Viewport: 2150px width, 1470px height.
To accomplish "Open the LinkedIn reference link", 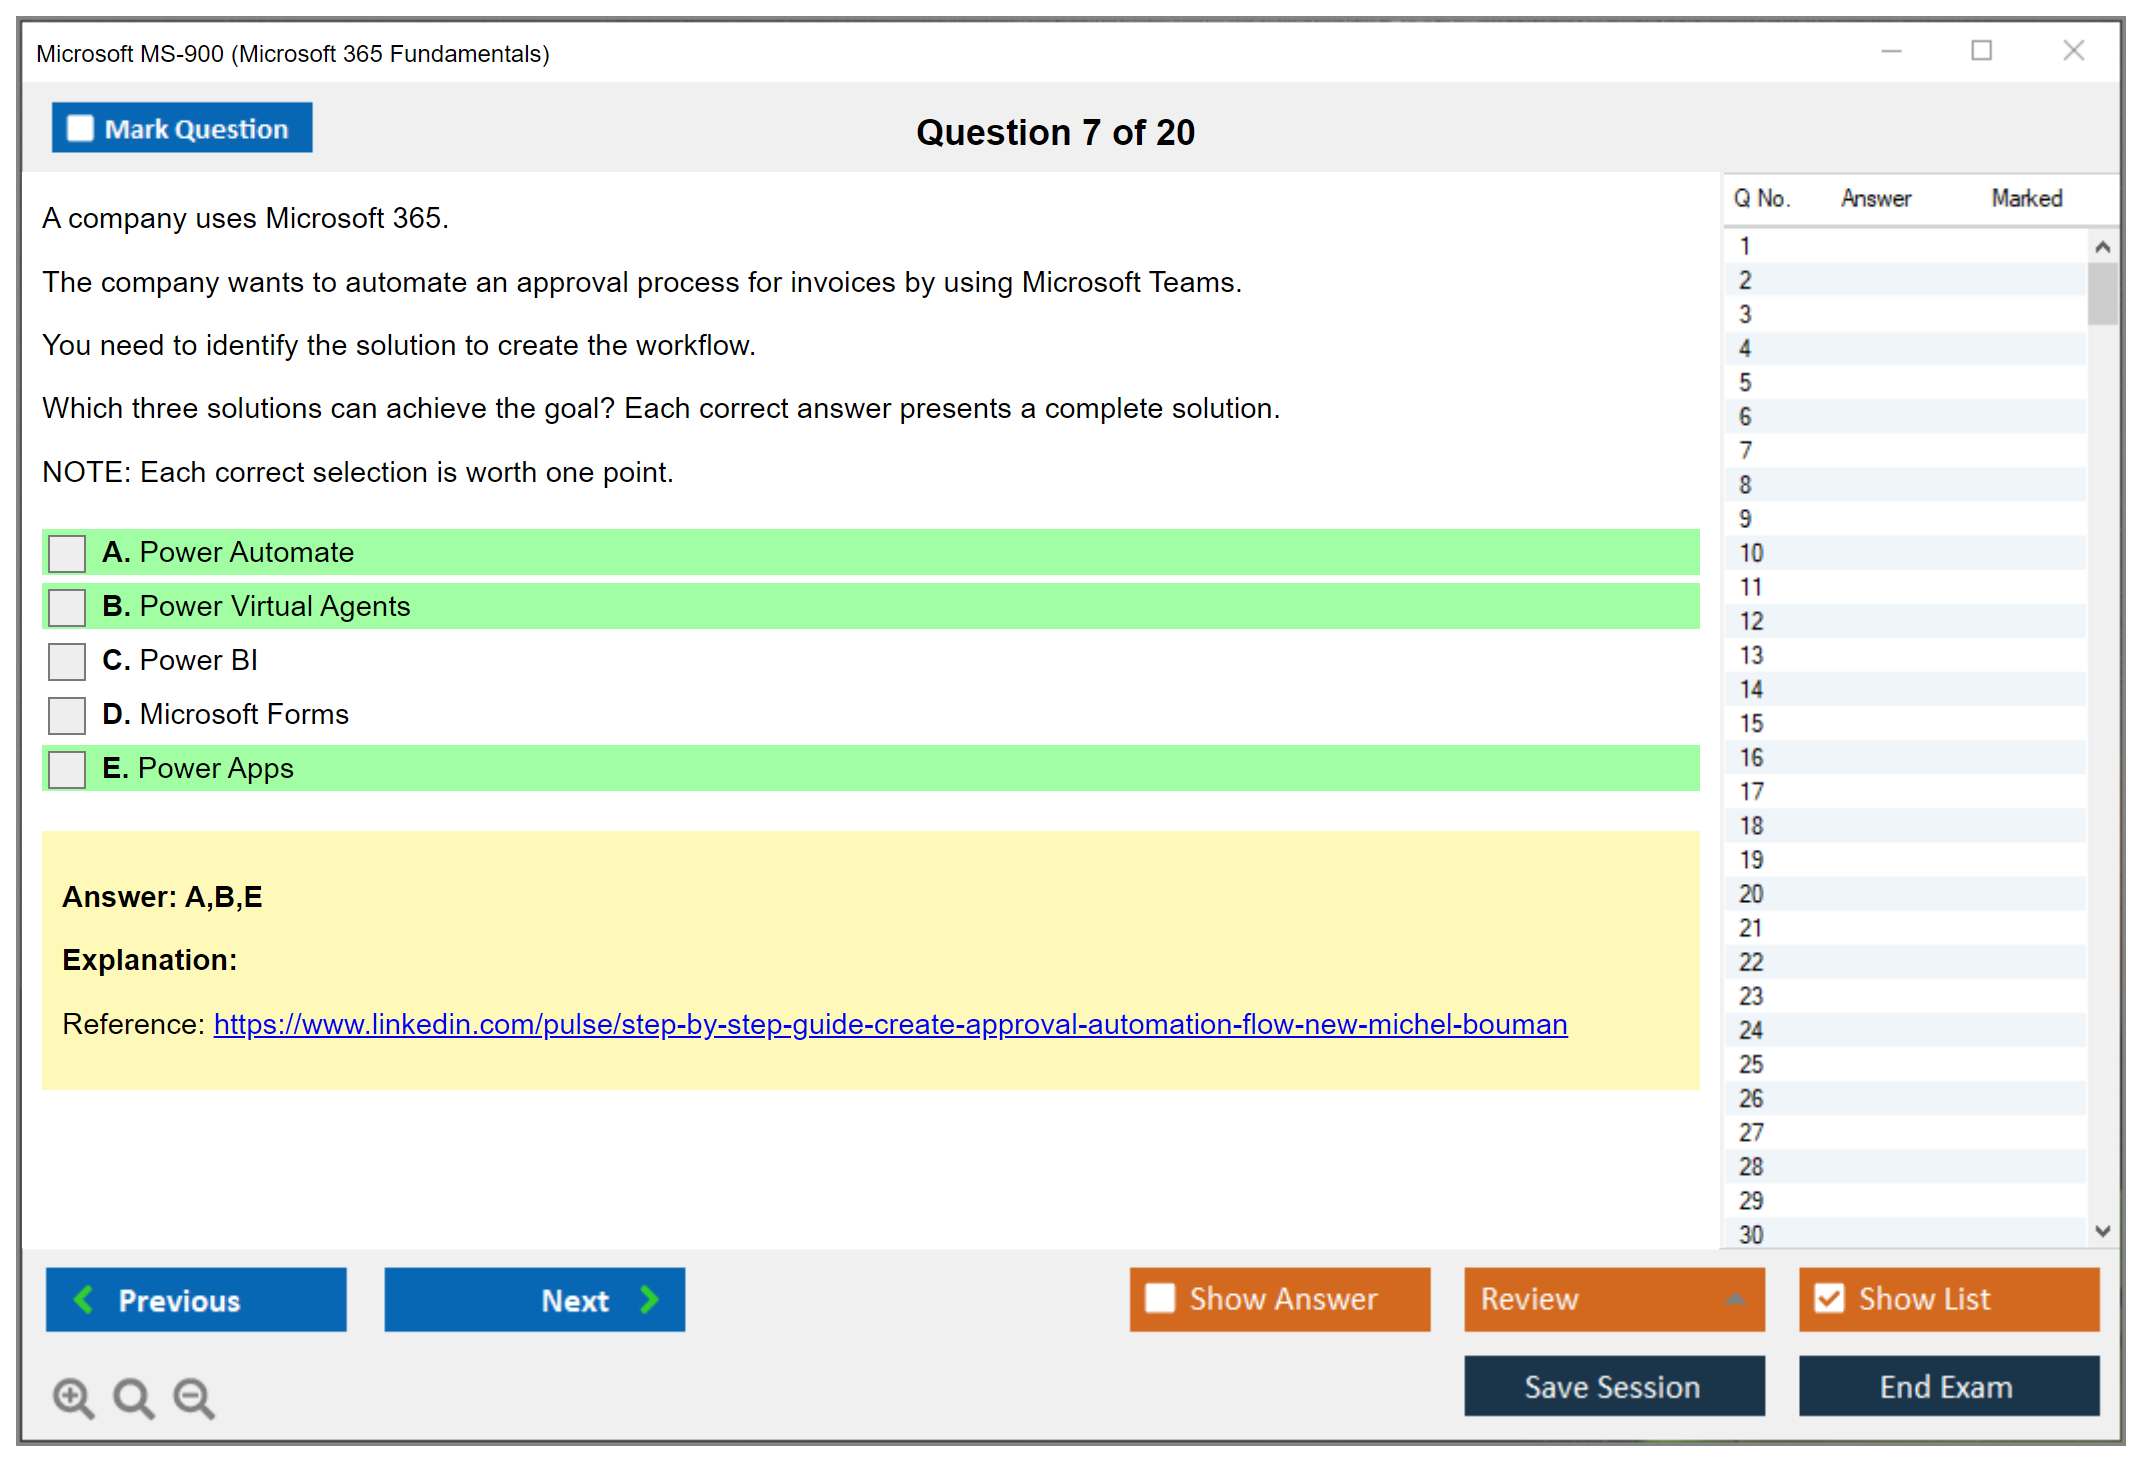I will [890, 1025].
